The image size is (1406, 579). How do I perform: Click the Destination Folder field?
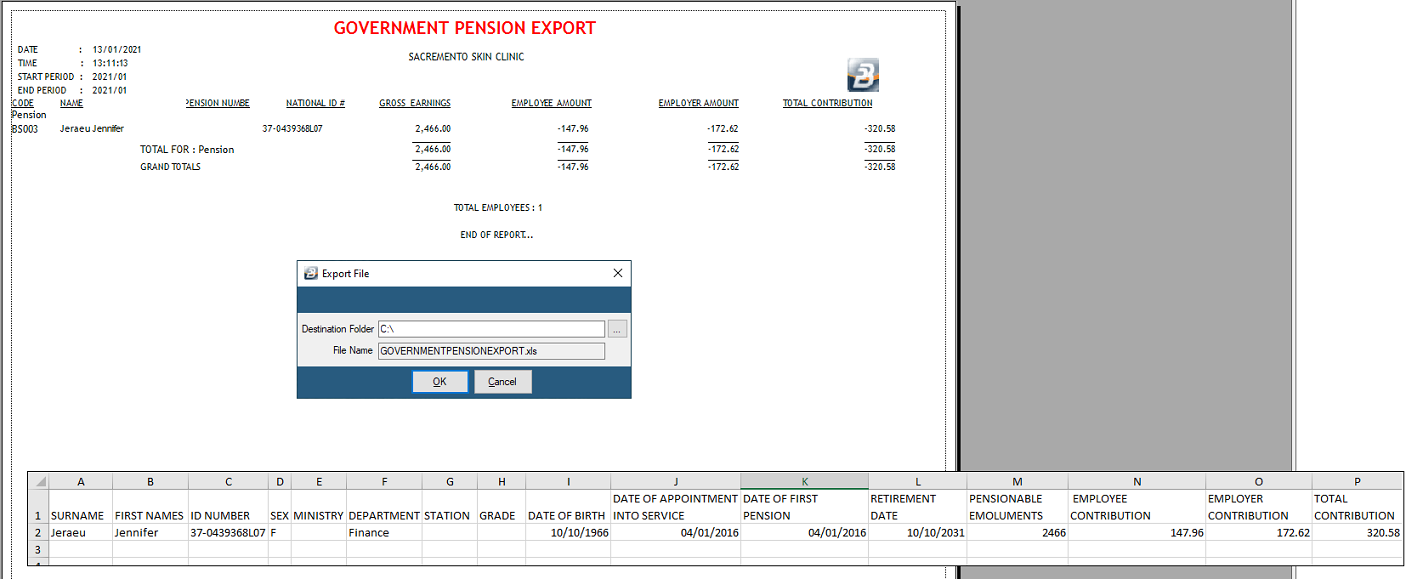point(491,328)
